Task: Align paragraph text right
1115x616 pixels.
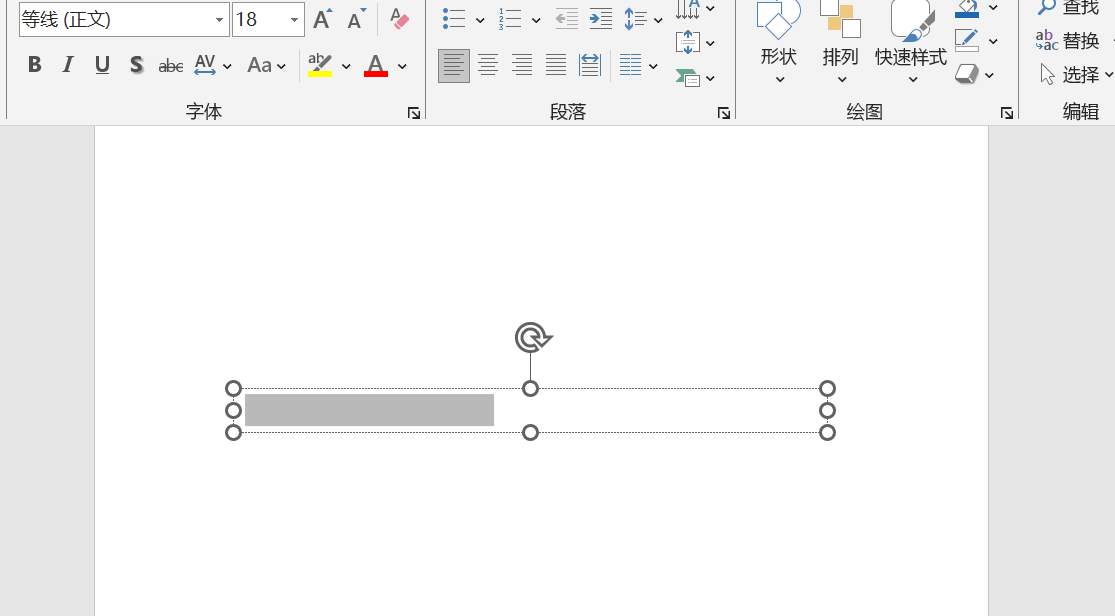Action: click(522, 66)
